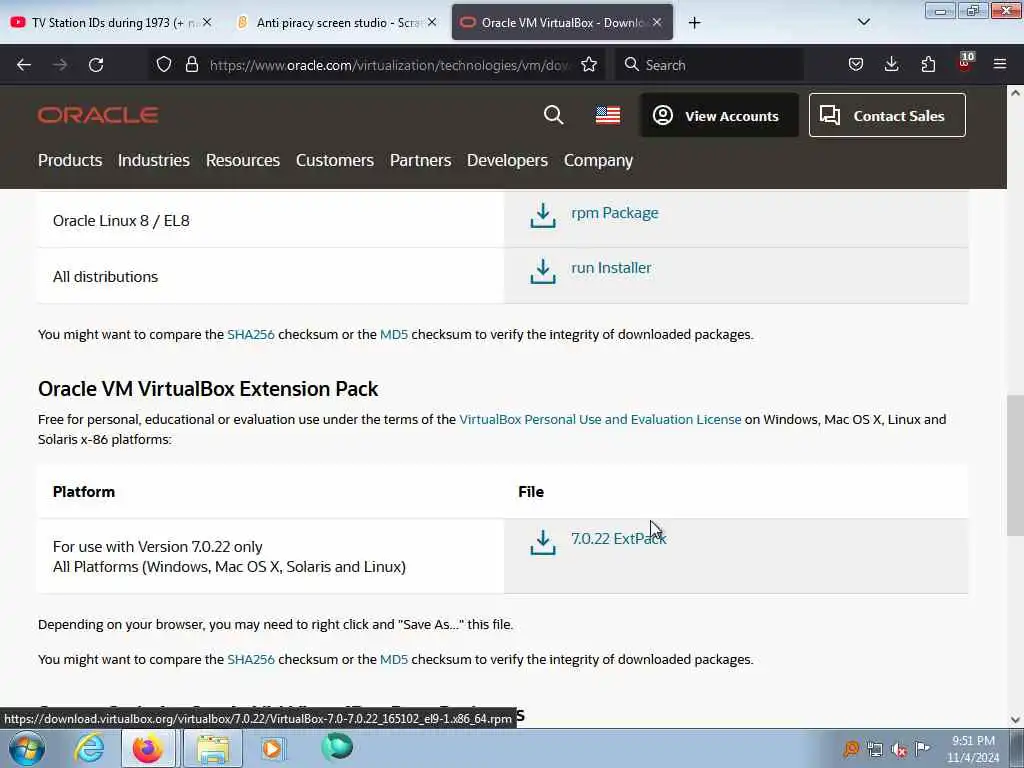View site security via the padlock icon
This screenshot has width=1024, height=768.
pyautogui.click(x=191, y=64)
